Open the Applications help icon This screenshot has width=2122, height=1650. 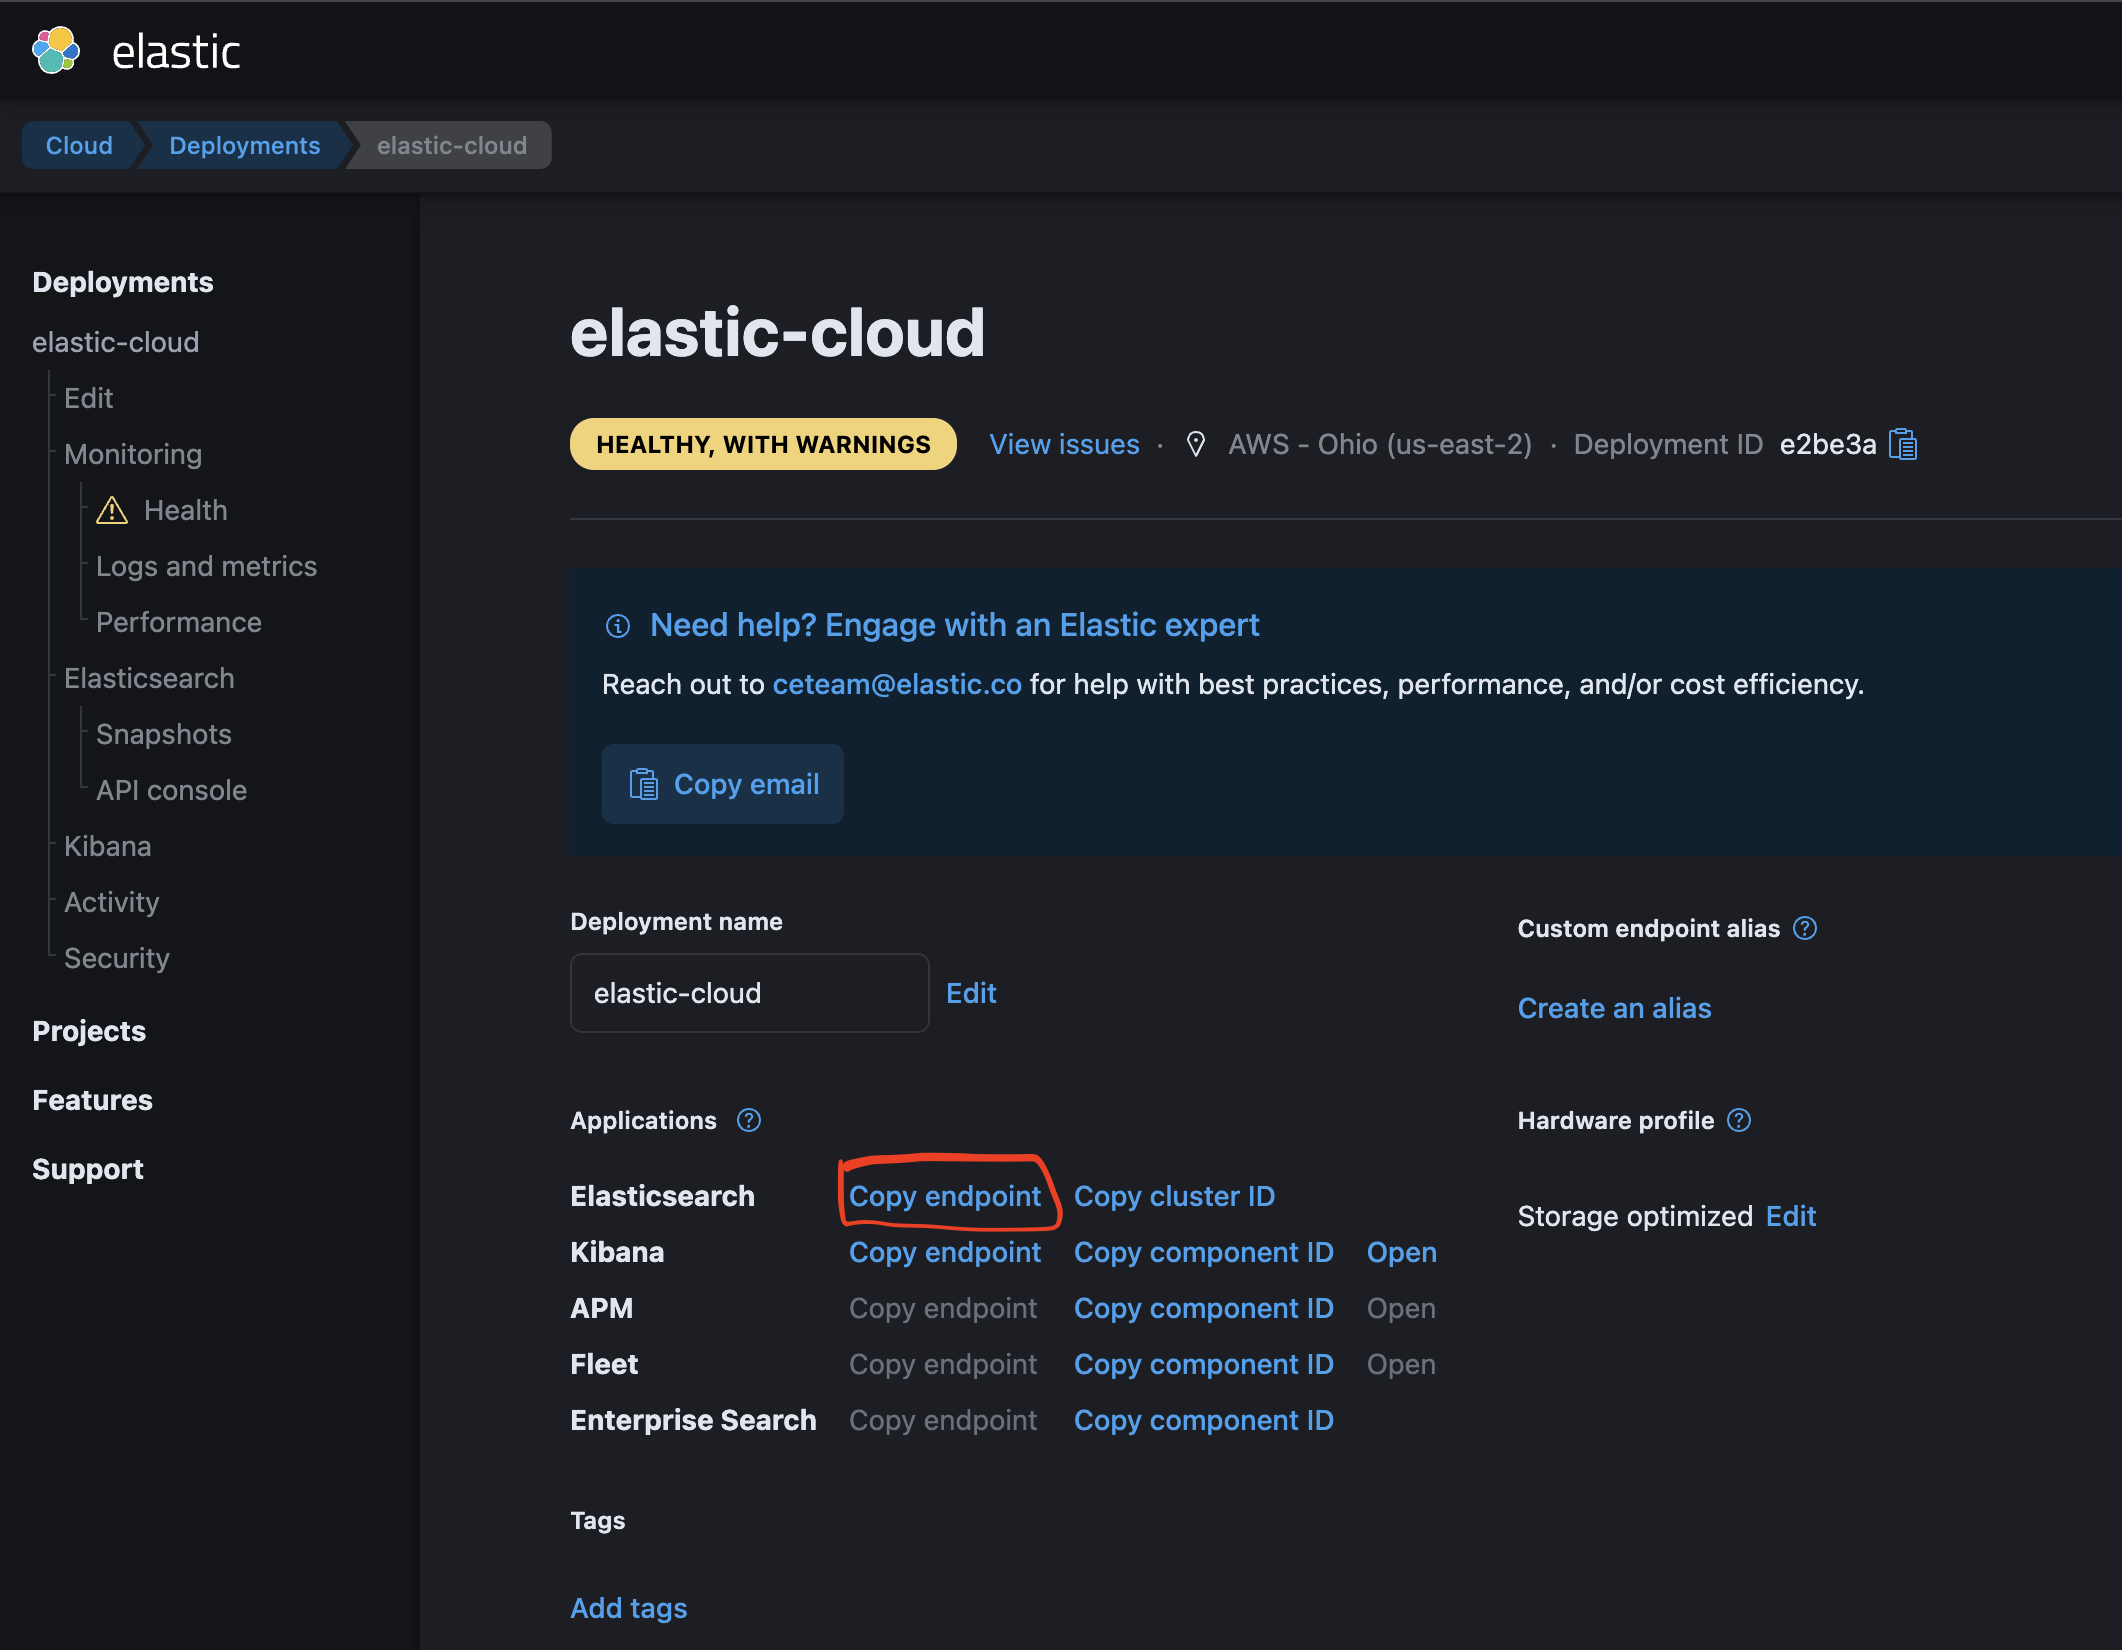[x=749, y=1121]
